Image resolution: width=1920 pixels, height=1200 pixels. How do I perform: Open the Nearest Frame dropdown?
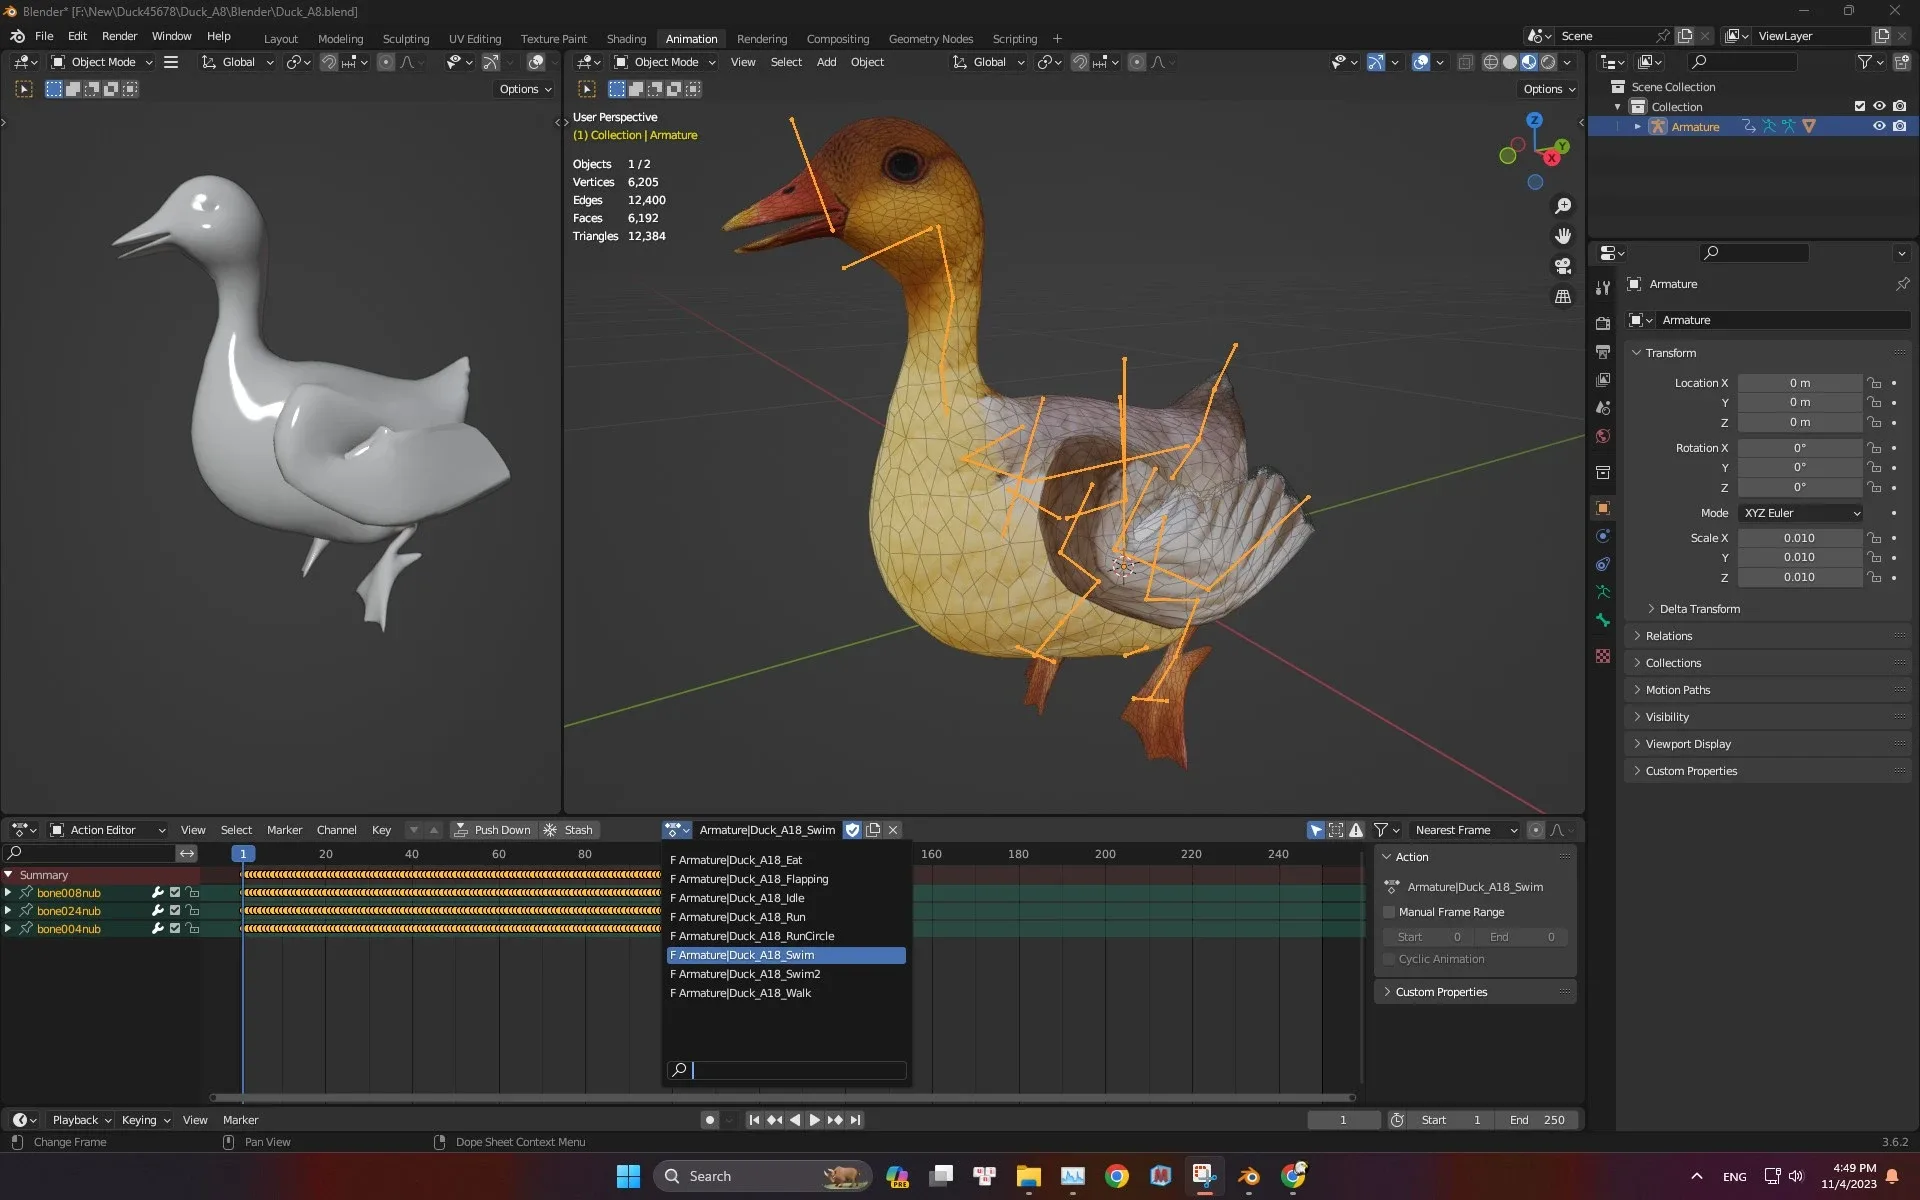tap(1464, 830)
